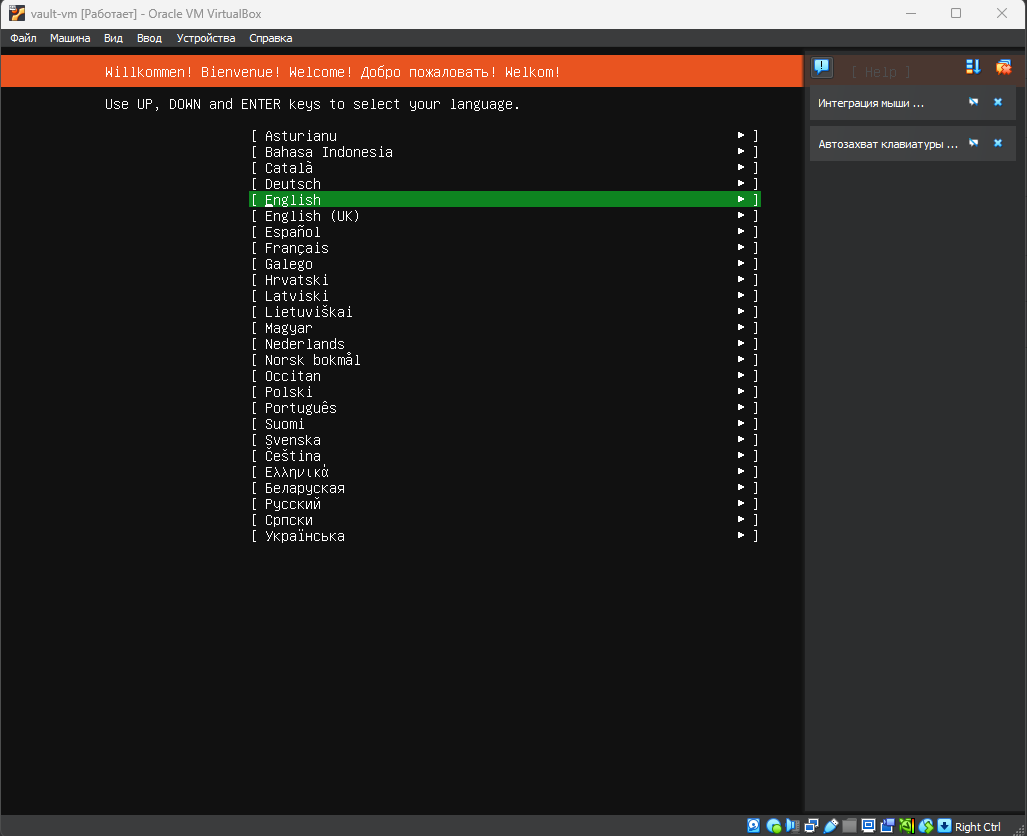Choose Polski from the language list
This screenshot has width=1027, height=836.
[505, 392]
